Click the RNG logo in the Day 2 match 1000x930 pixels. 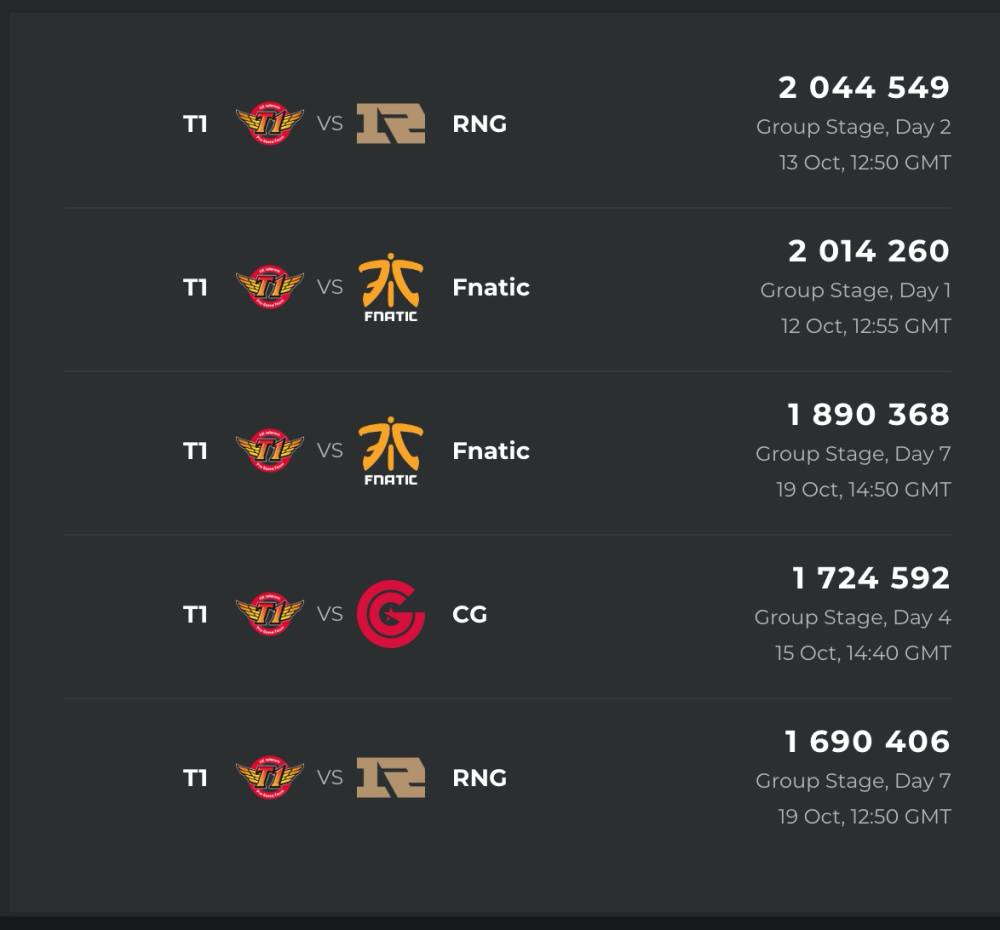(x=391, y=124)
